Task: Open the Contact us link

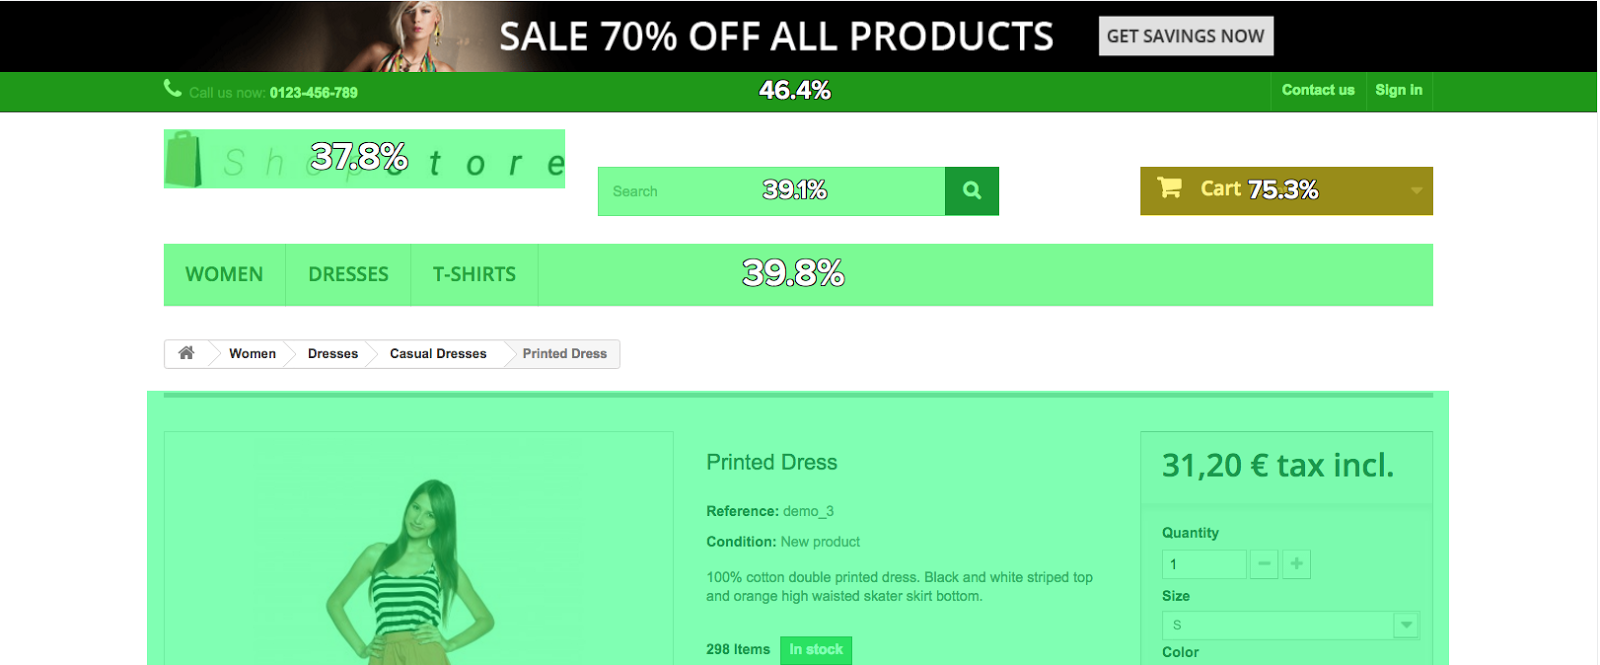Action: pos(1317,90)
